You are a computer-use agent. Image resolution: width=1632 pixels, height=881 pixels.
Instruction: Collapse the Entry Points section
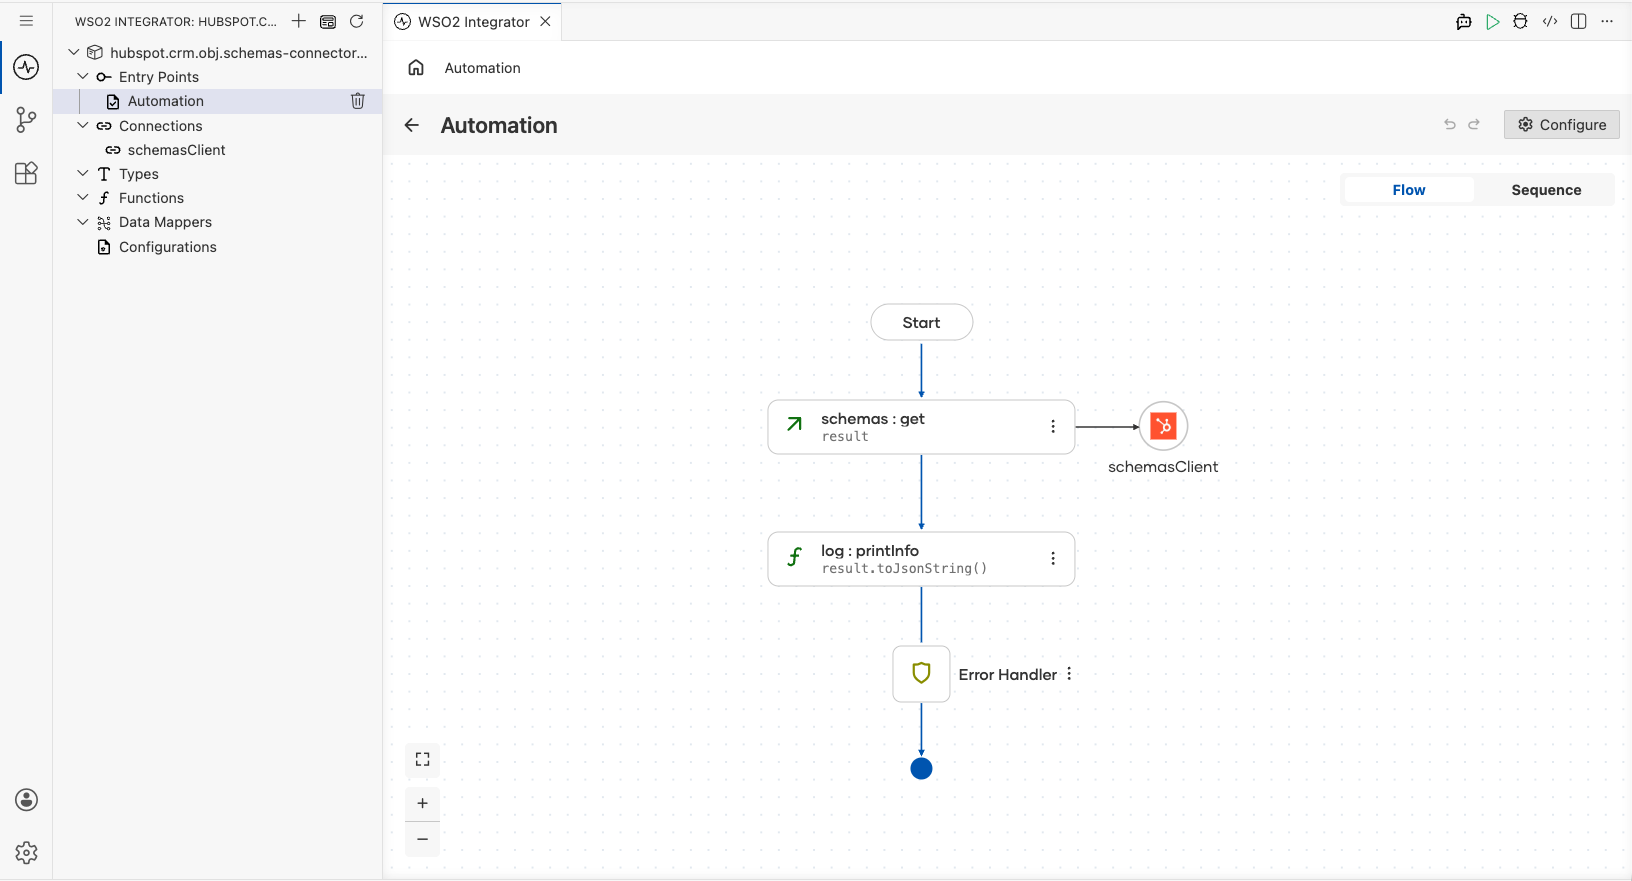83,77
